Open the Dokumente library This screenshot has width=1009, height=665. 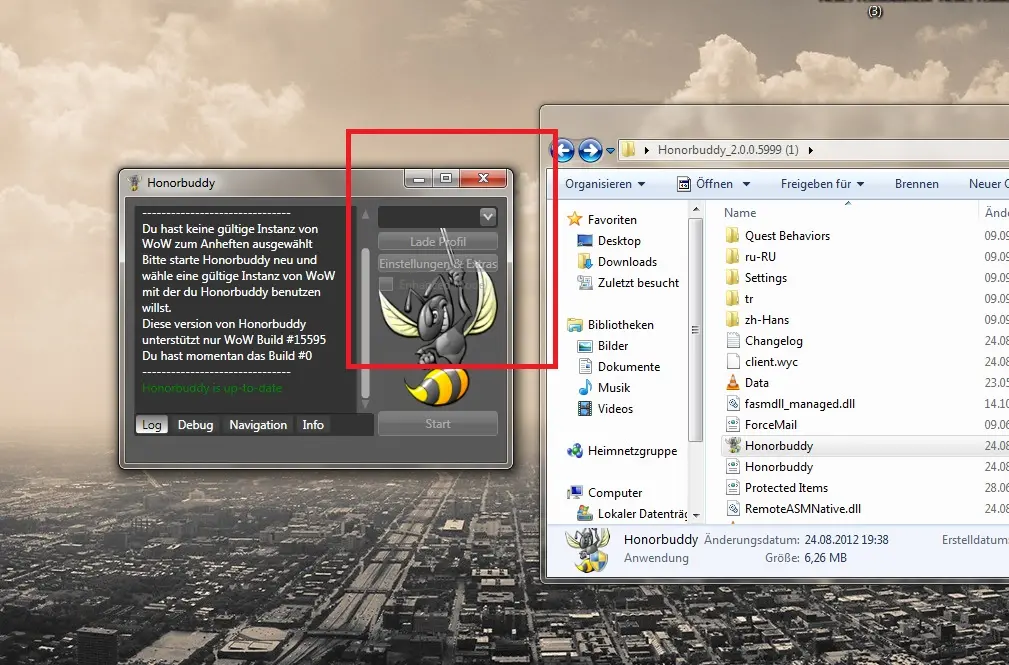pyautogui.click(x=618, y=367)
